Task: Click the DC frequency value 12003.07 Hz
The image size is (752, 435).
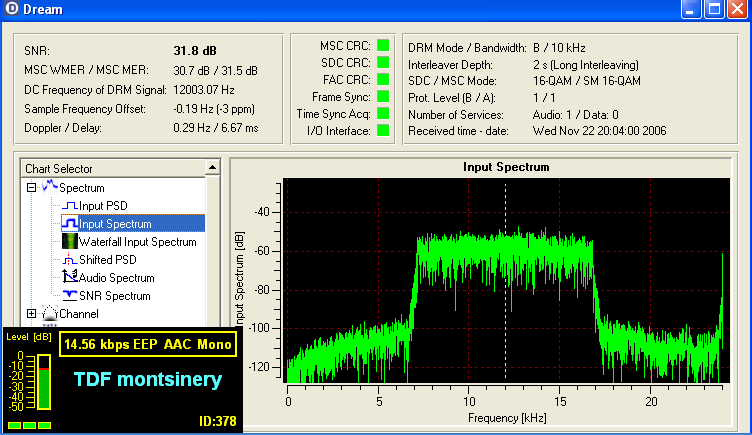Action: pos(204,90)
